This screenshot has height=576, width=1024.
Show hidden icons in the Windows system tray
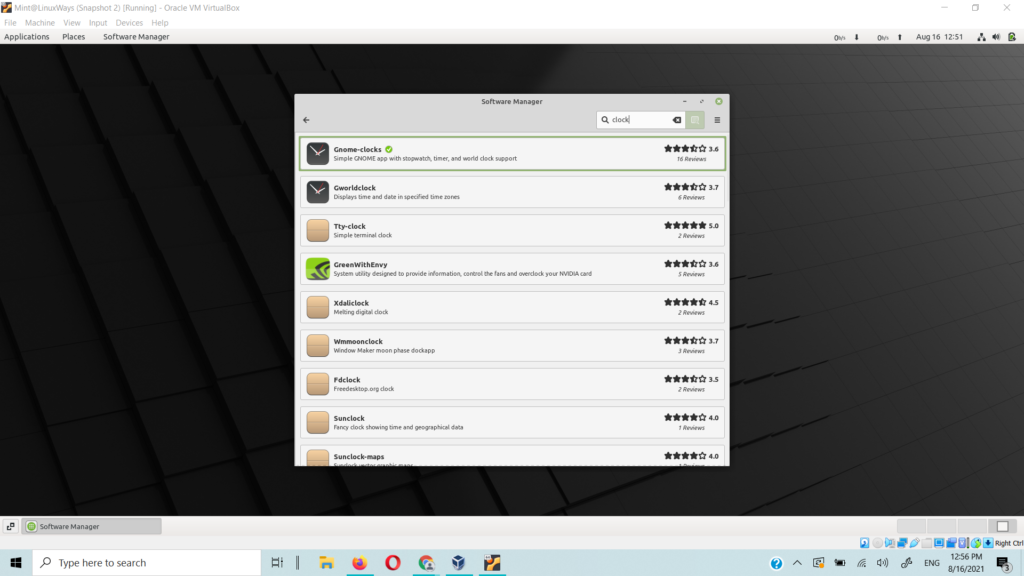(x=796, y=563)
